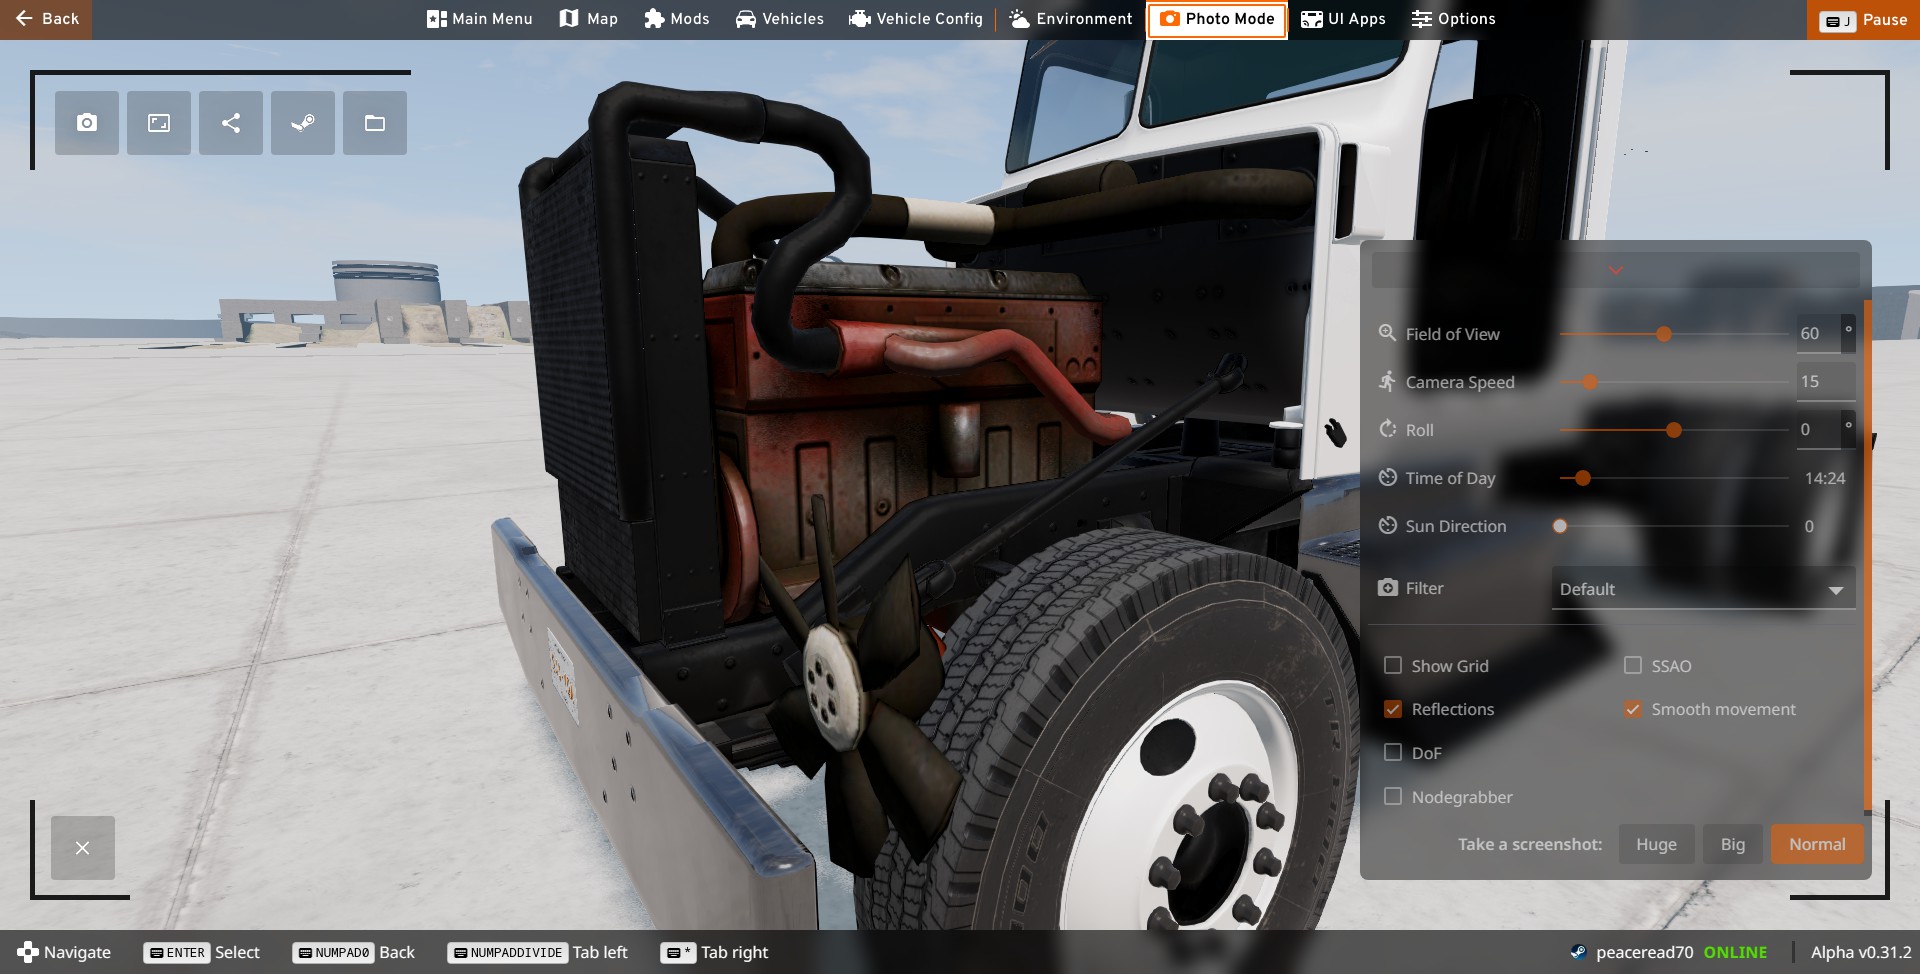Click the share screenshot icon
The image size is (1920, 974).
tap(231, 123)
